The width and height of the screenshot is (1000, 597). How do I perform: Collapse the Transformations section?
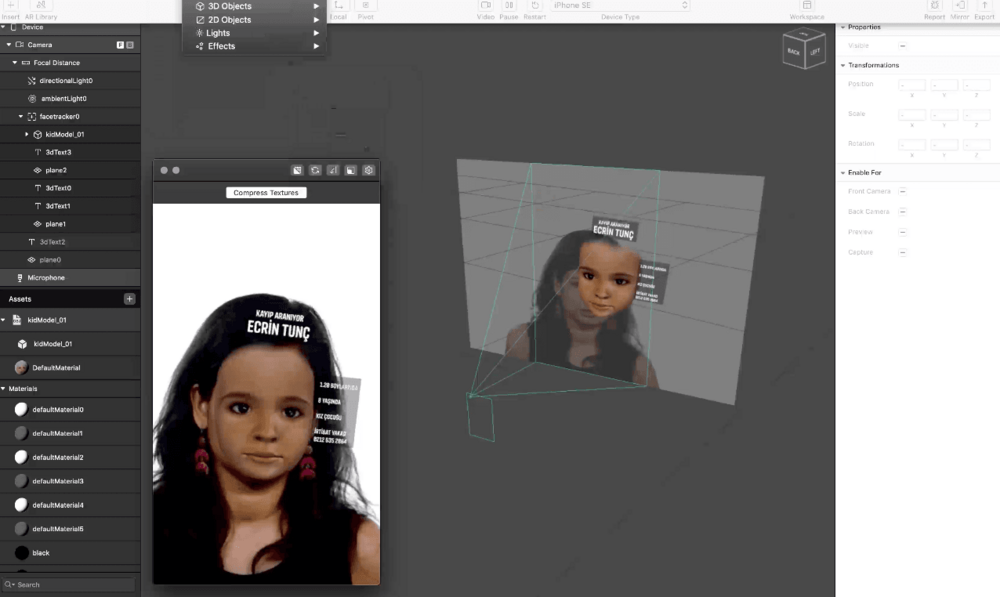tap(843, 65)
